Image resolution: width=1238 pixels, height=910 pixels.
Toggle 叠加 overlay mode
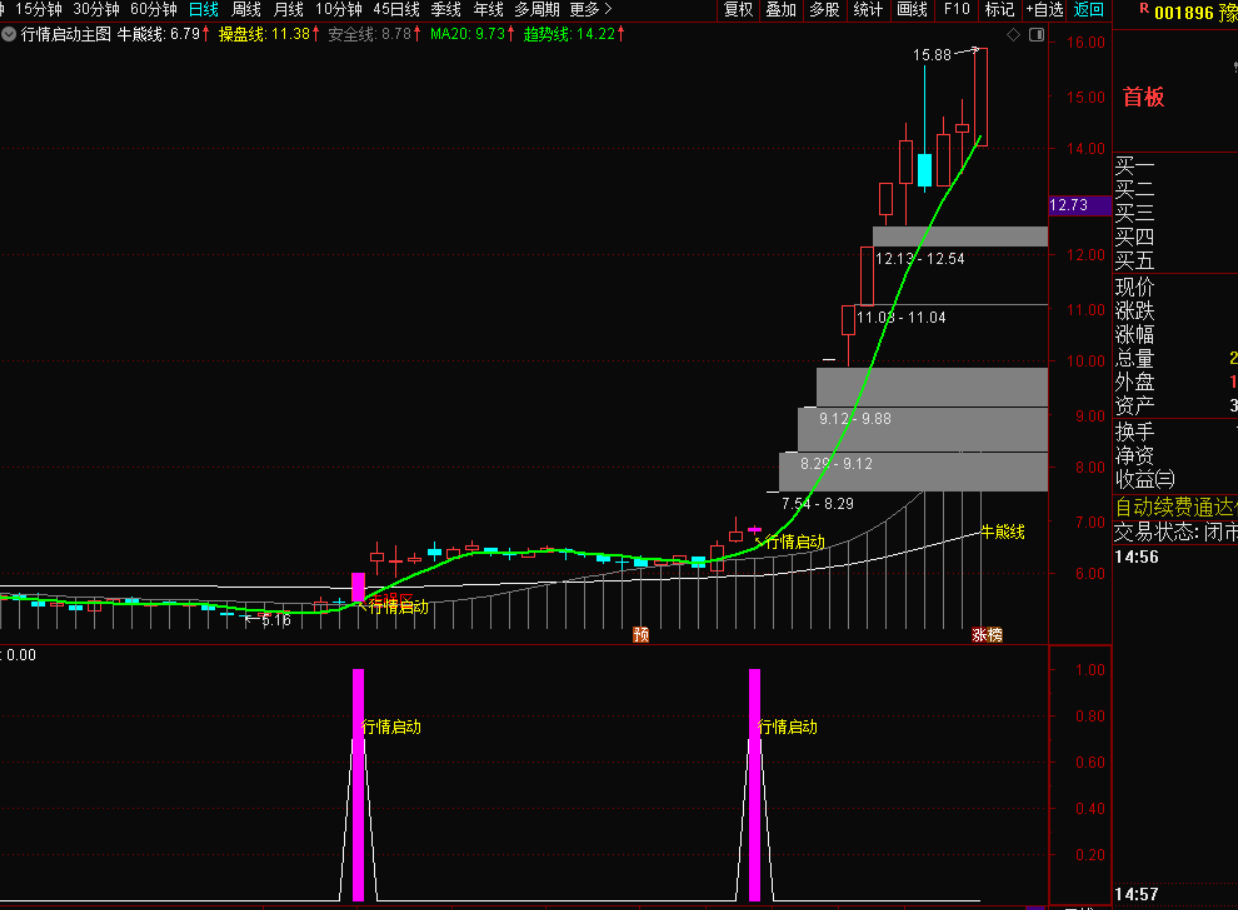(781, 10)
